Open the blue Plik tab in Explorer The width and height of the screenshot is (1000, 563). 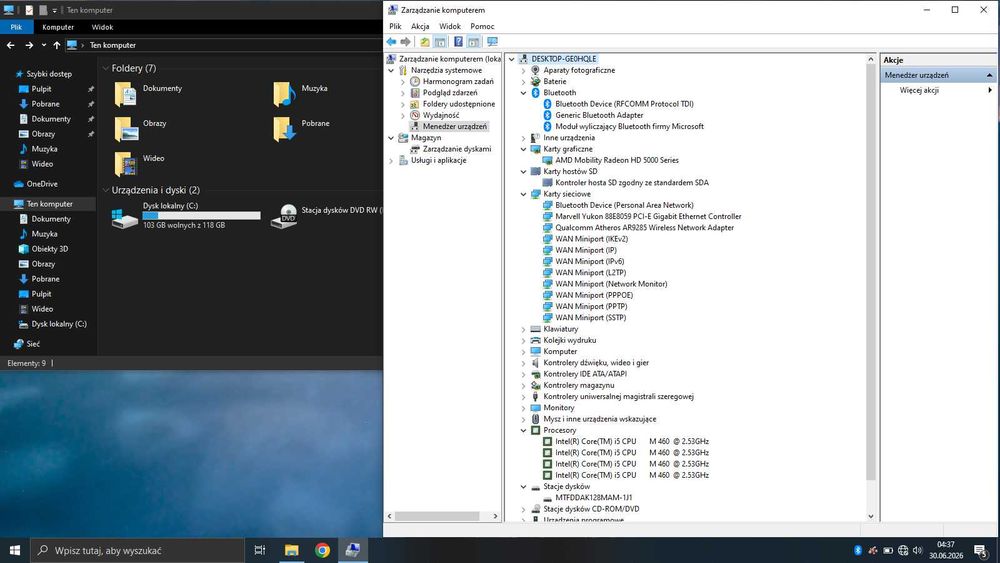(16, 27)
